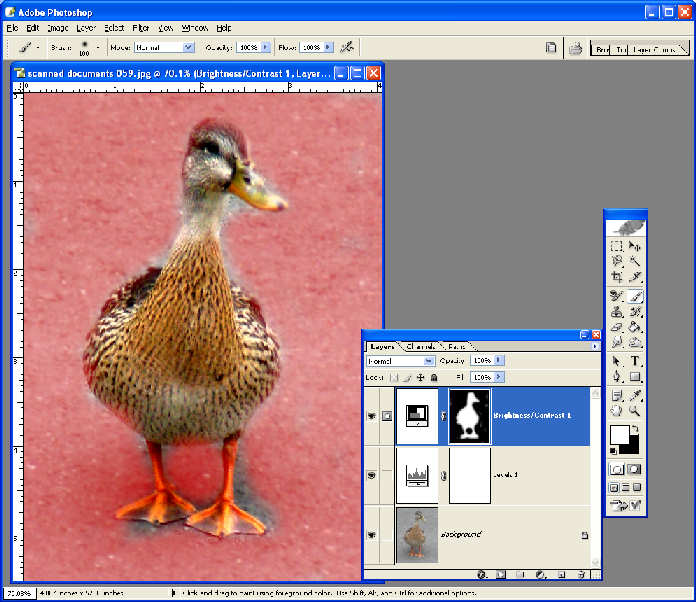The width and height of the screenshot is (696, 602).
Task: Open the Filter menu
Action: click(x=141, y=28)
